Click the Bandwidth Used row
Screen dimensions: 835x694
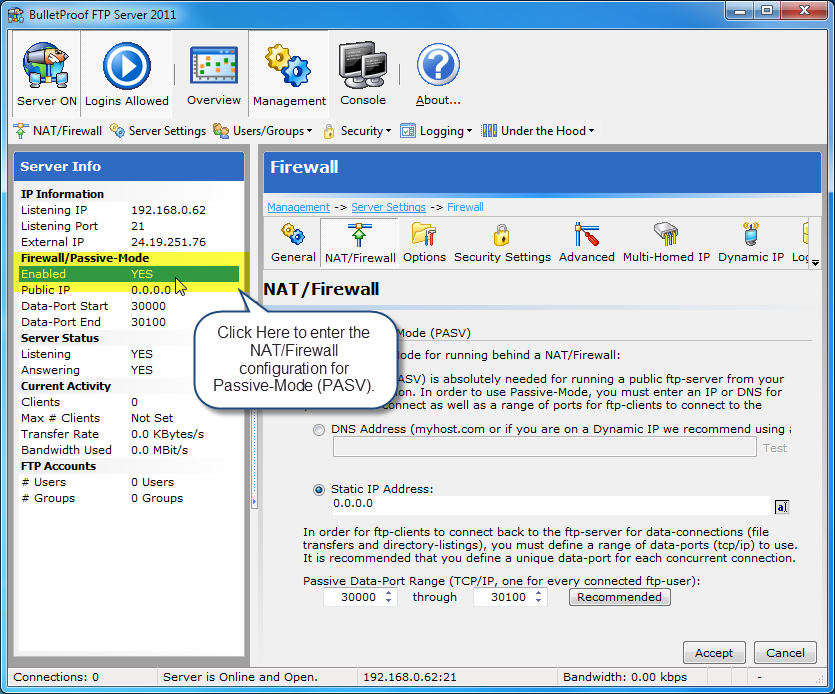point(129,450)
